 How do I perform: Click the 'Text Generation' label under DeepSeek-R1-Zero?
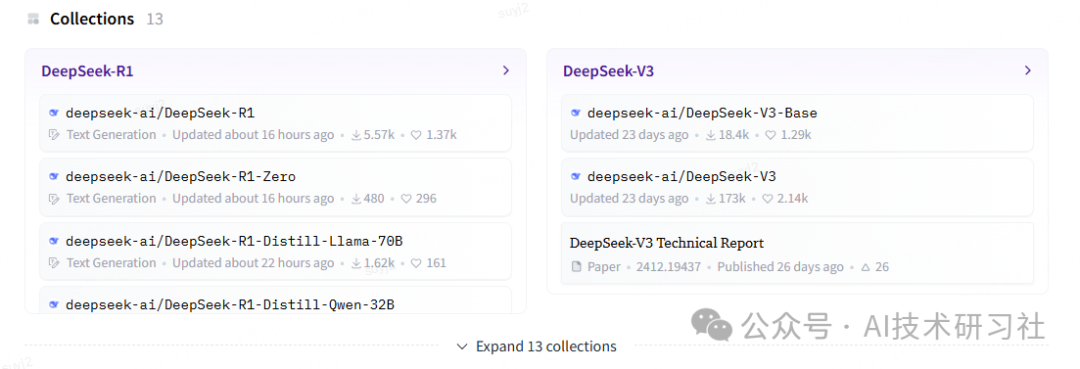point(111,199)
